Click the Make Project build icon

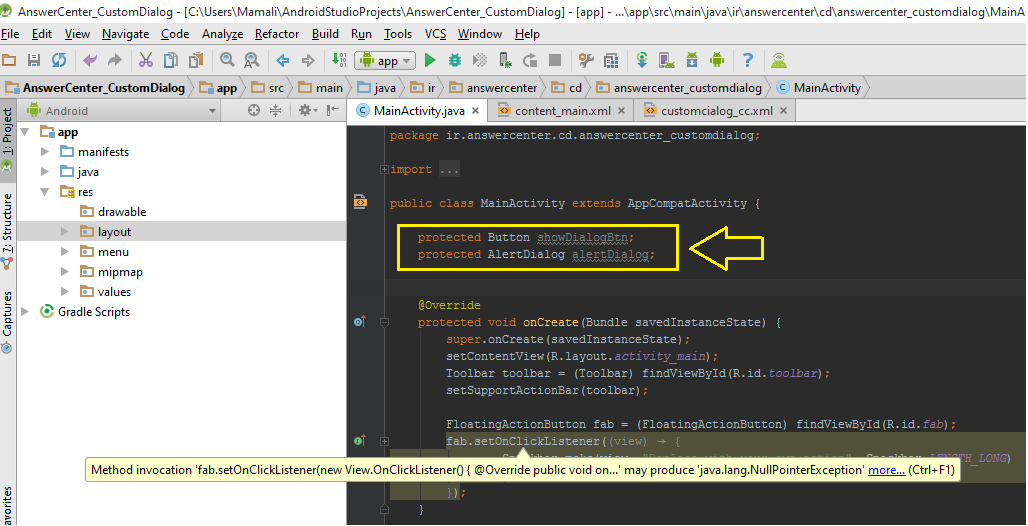pyautogui.click(x=337, y=61)
